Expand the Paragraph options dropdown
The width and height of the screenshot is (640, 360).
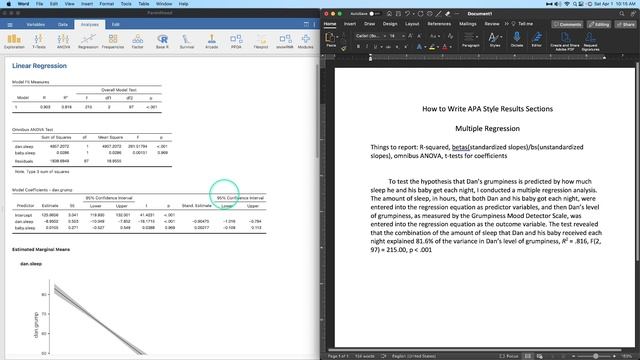(470, 40)
